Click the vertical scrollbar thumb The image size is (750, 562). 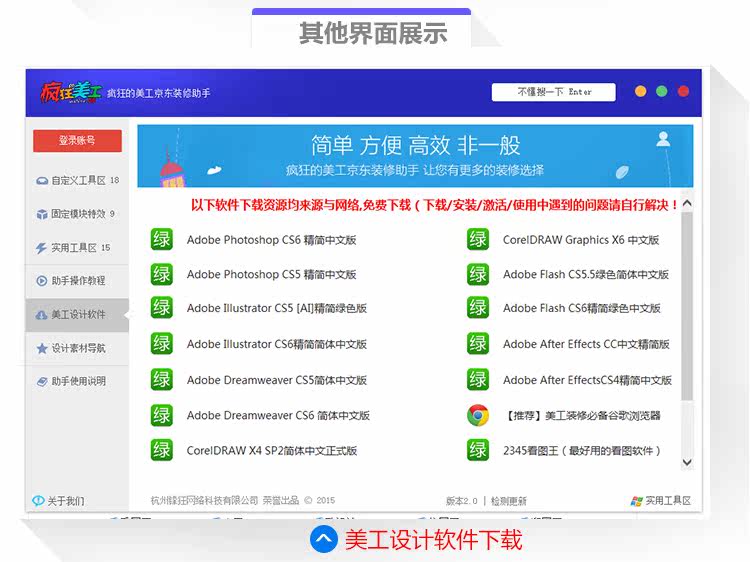pyautogui.click(x=687, y=306)
